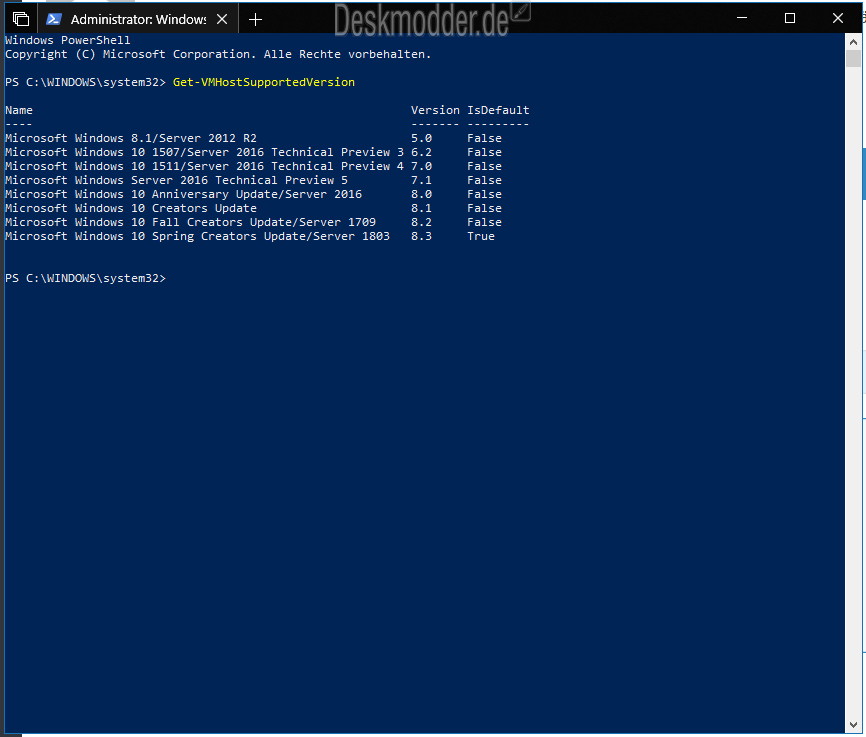Click the 'Windows 10 1511/Server 2016 Technical Preview 4' row

[x=254, y=166]
